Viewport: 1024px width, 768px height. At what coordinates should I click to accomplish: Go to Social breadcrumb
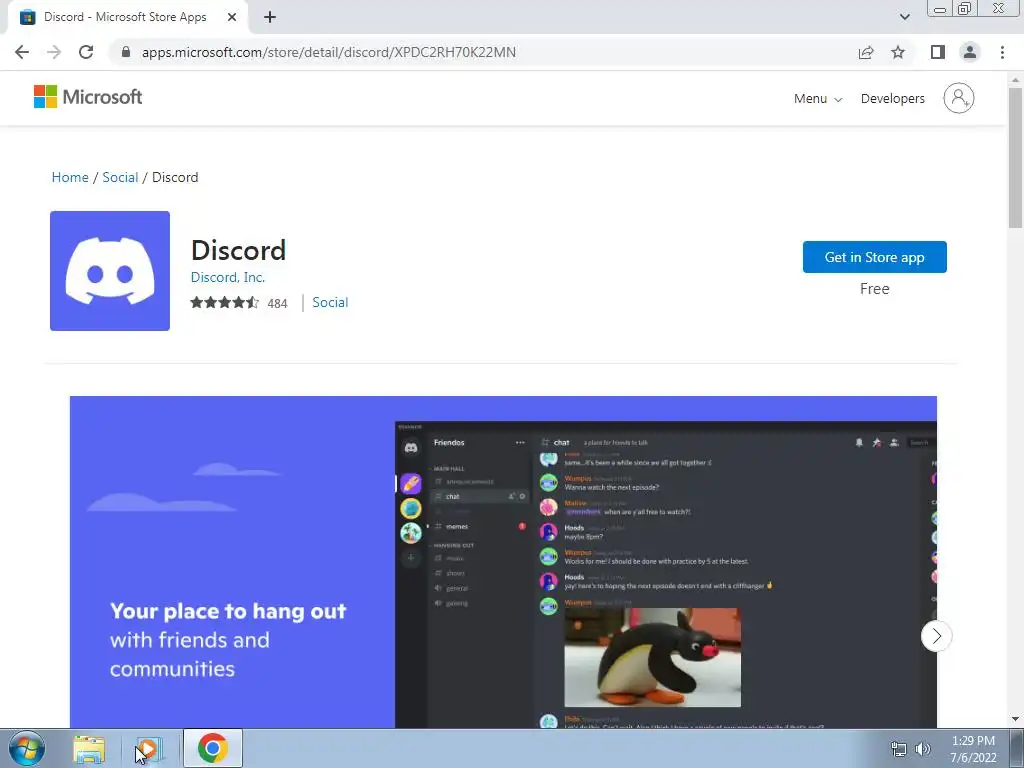point(120,177)
